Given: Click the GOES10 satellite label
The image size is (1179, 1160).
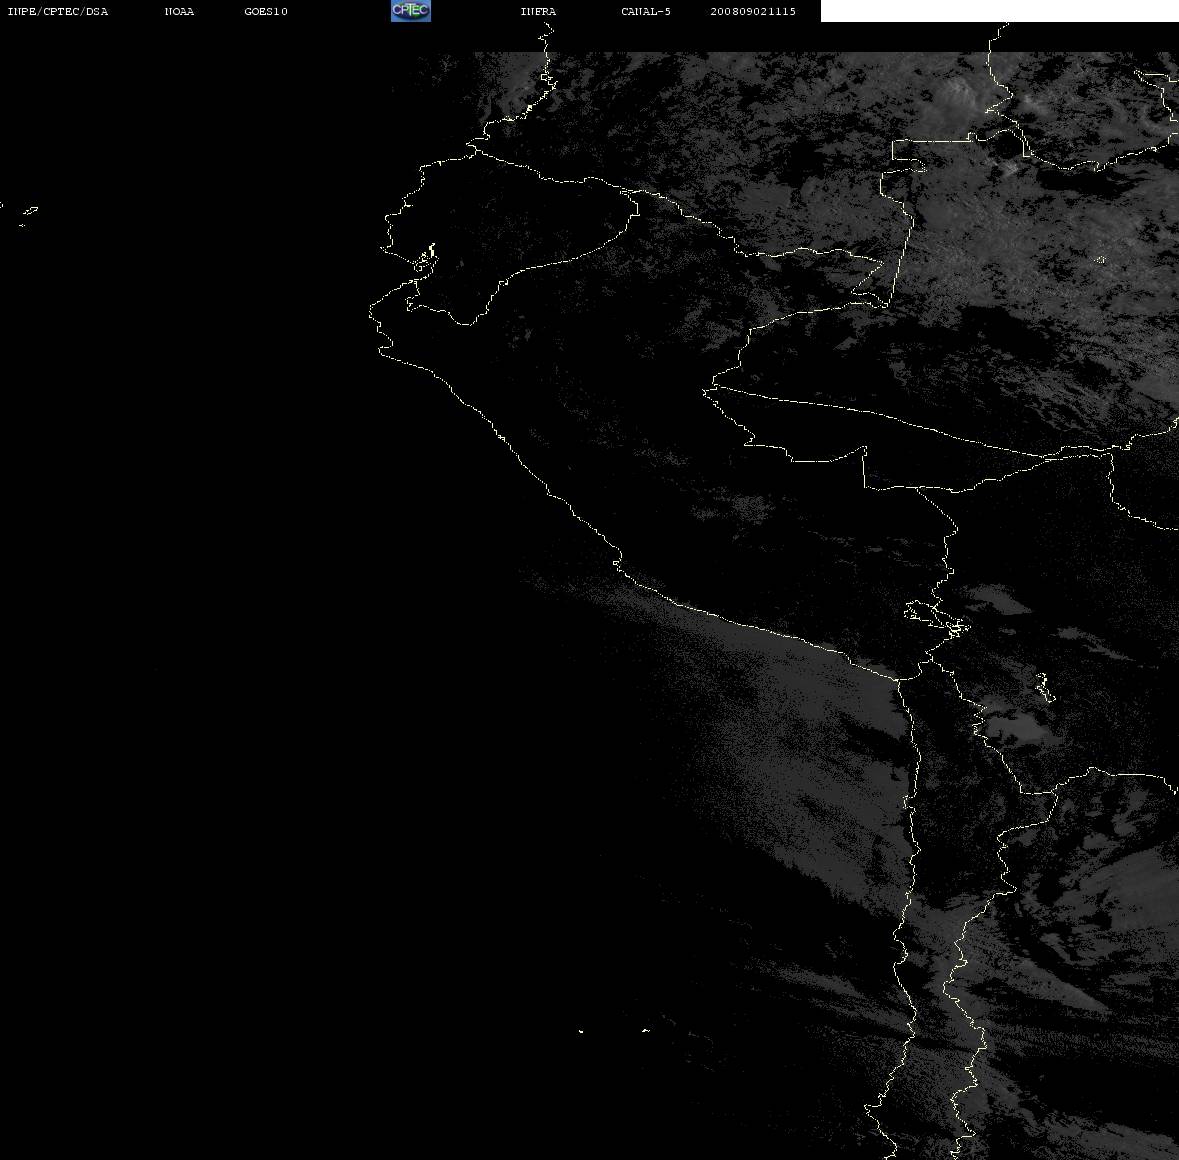Looking at the screenshot, I should [x=266, y=11].
